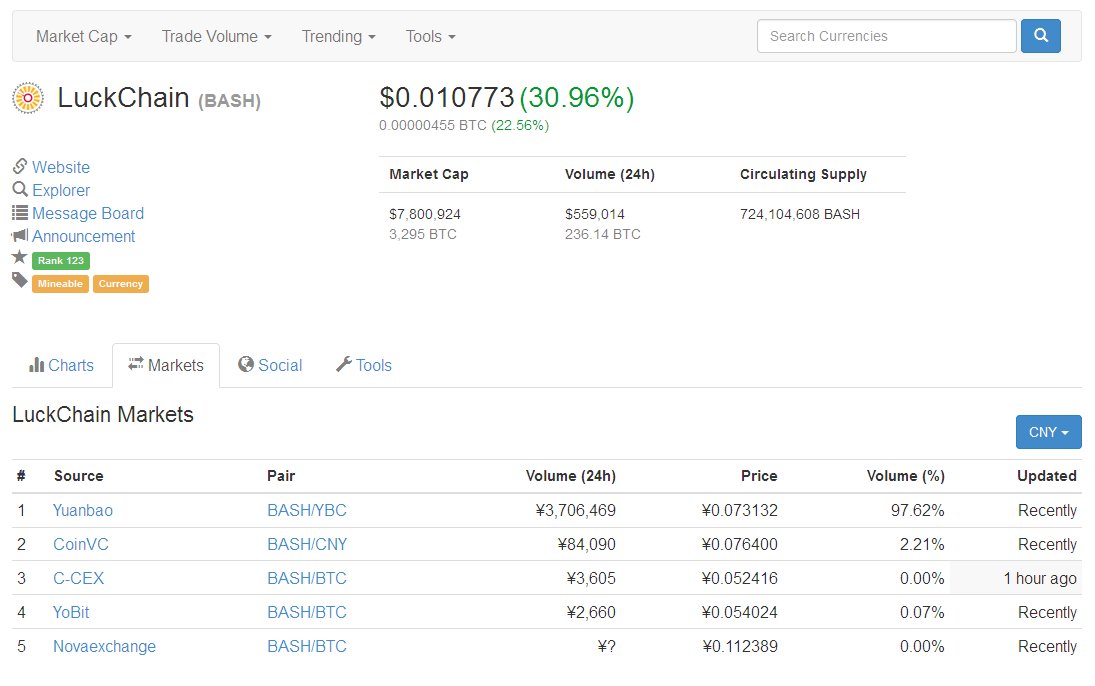Click the Explorer magnifier icon
This screenshot has width=1095, height=686.
point(18,190)
